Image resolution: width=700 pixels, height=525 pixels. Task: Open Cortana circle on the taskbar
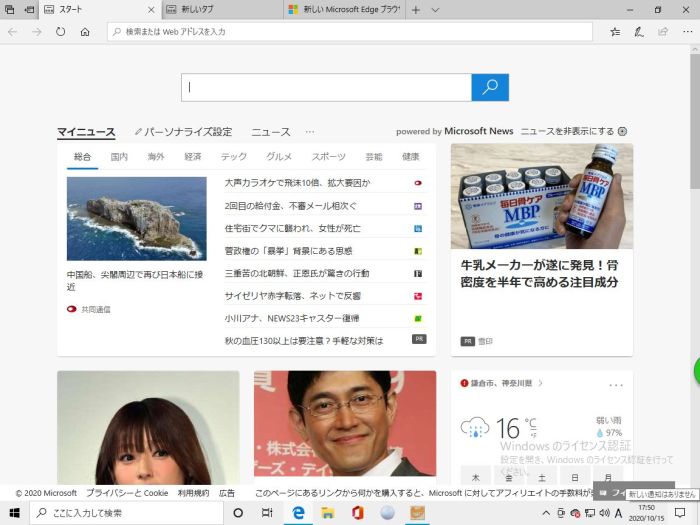coord(239,513)
